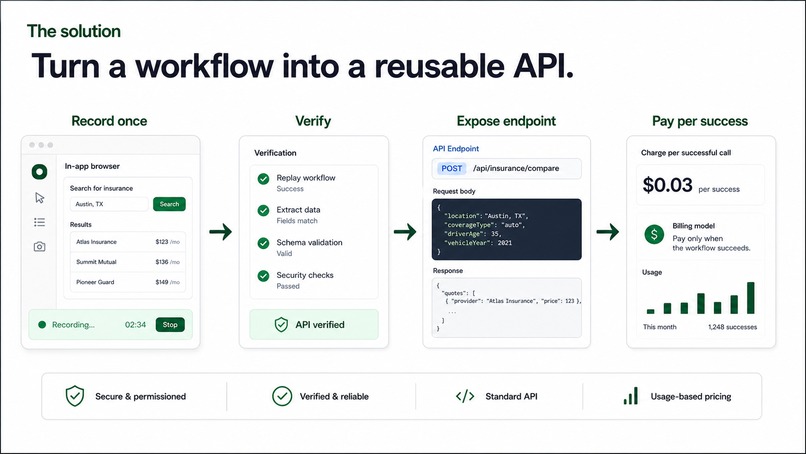Click the Secure & permissioned label
806x454 pixels.
pyautogui.click(x=140, y=396)
